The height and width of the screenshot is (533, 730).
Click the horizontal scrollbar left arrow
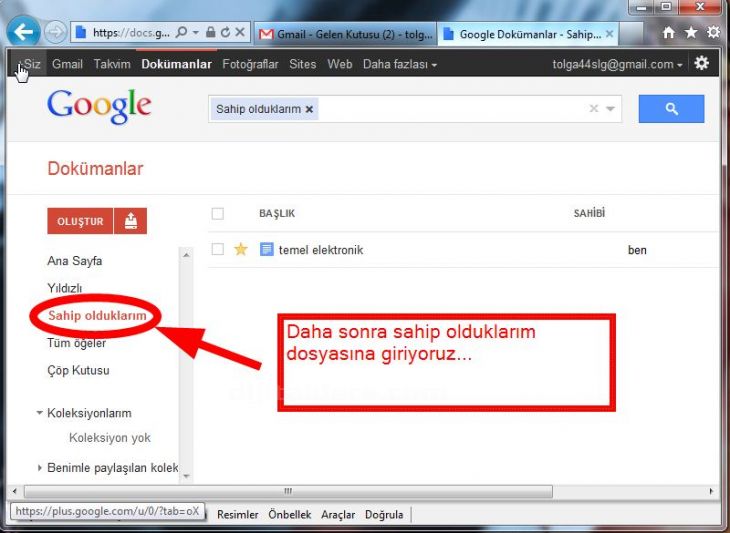click(x=14, y=491)
